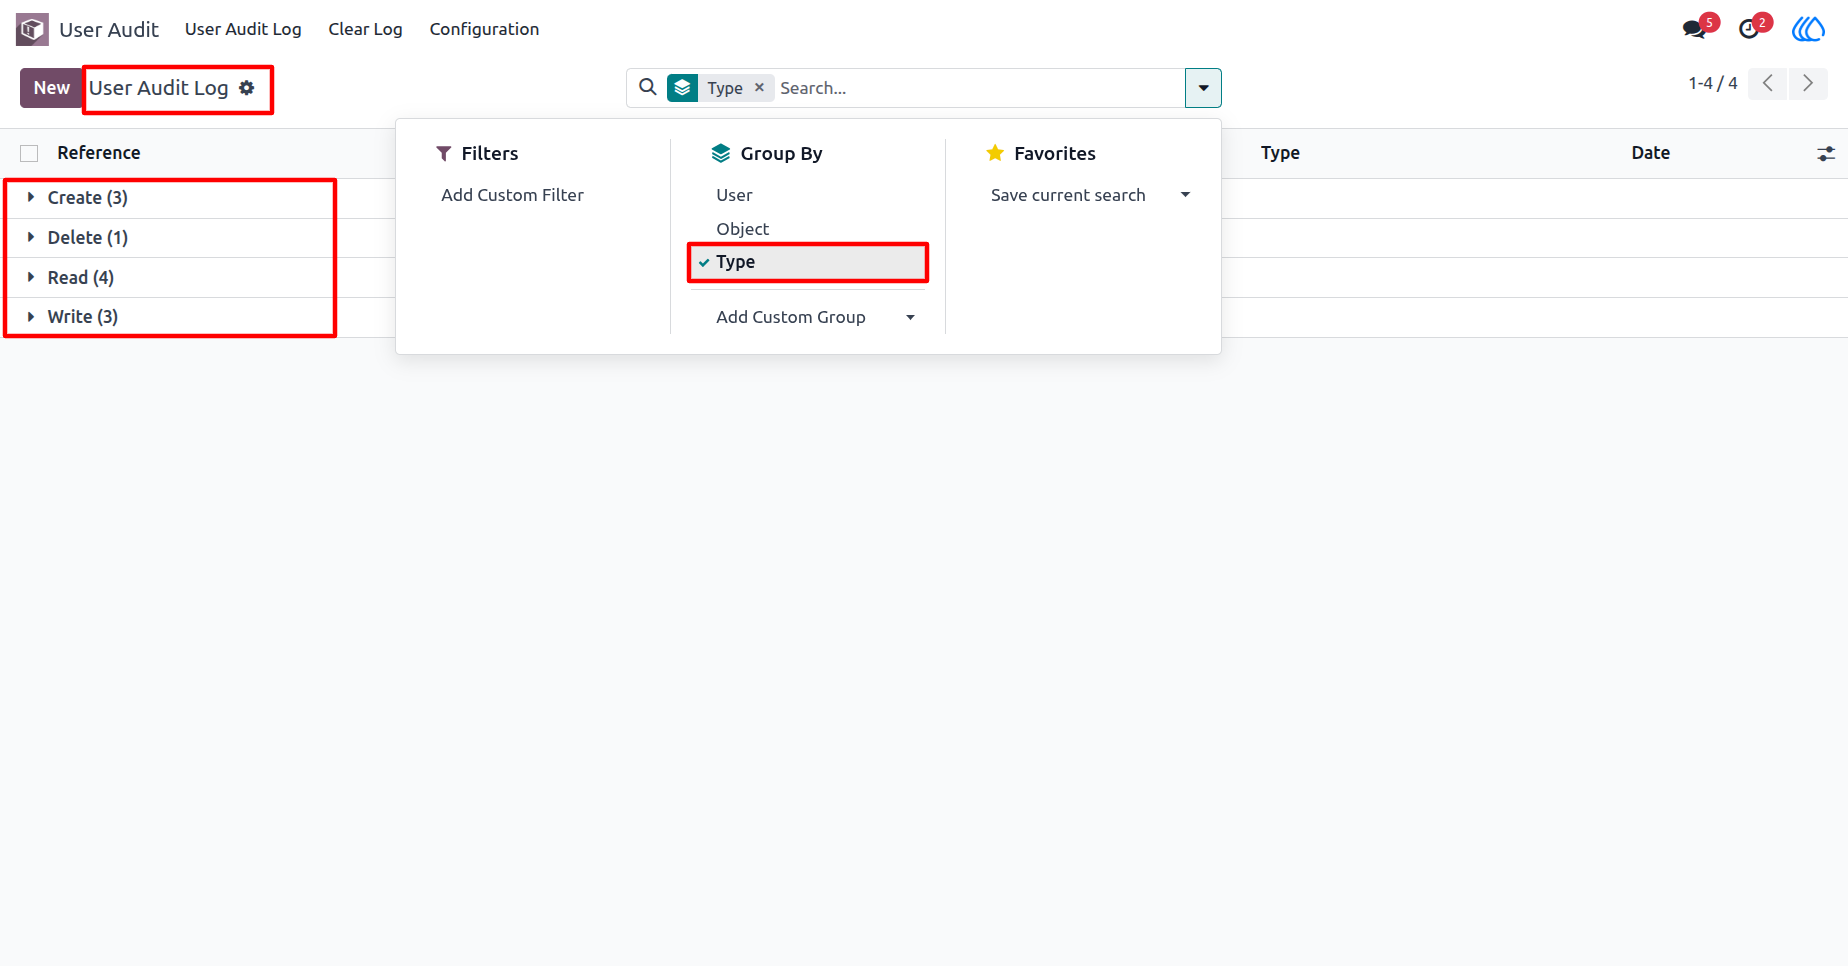
Task: Click the User Audit app title
Action: click(109, 29)
